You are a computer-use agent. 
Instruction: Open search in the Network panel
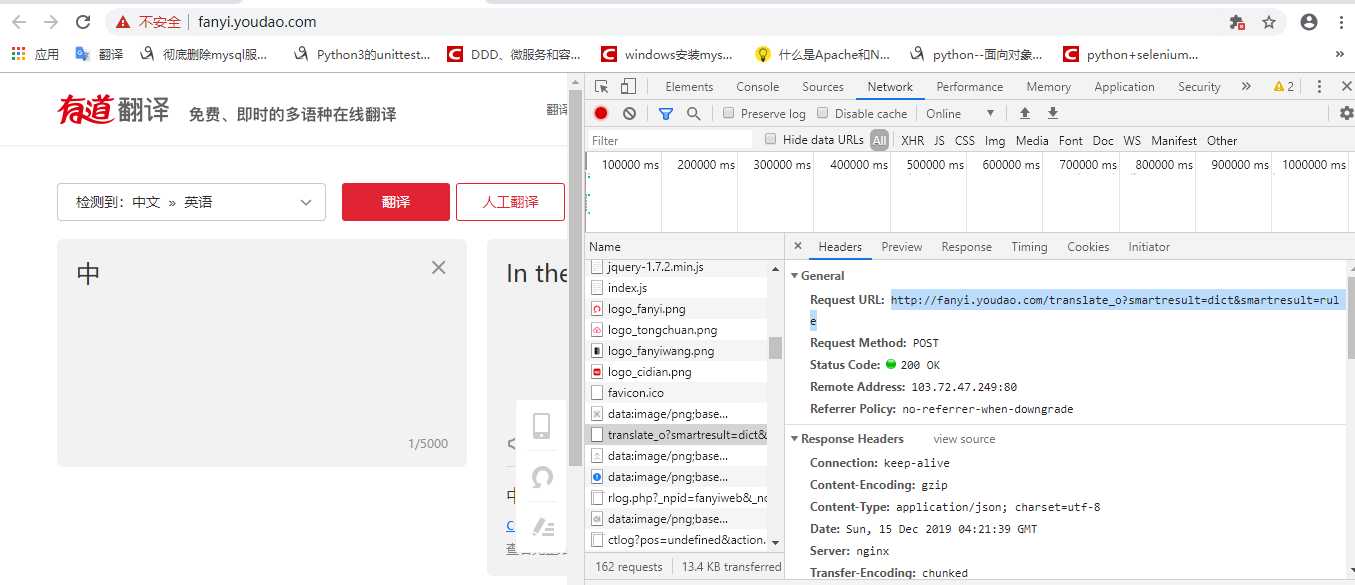[x=694, y=113]
